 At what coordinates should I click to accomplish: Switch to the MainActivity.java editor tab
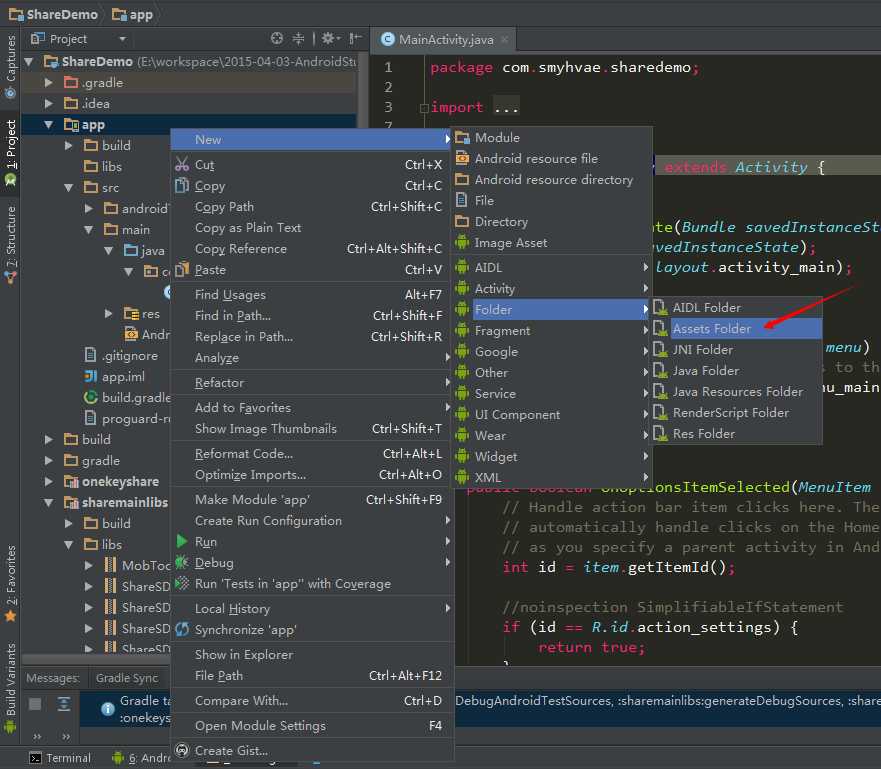point(445,39)
